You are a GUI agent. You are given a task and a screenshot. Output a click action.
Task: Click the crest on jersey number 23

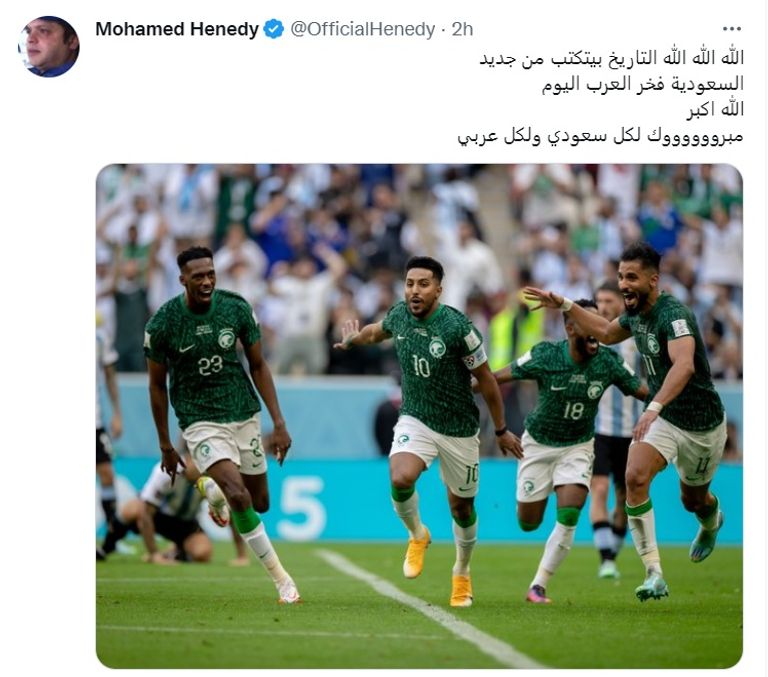coord(226,338)
